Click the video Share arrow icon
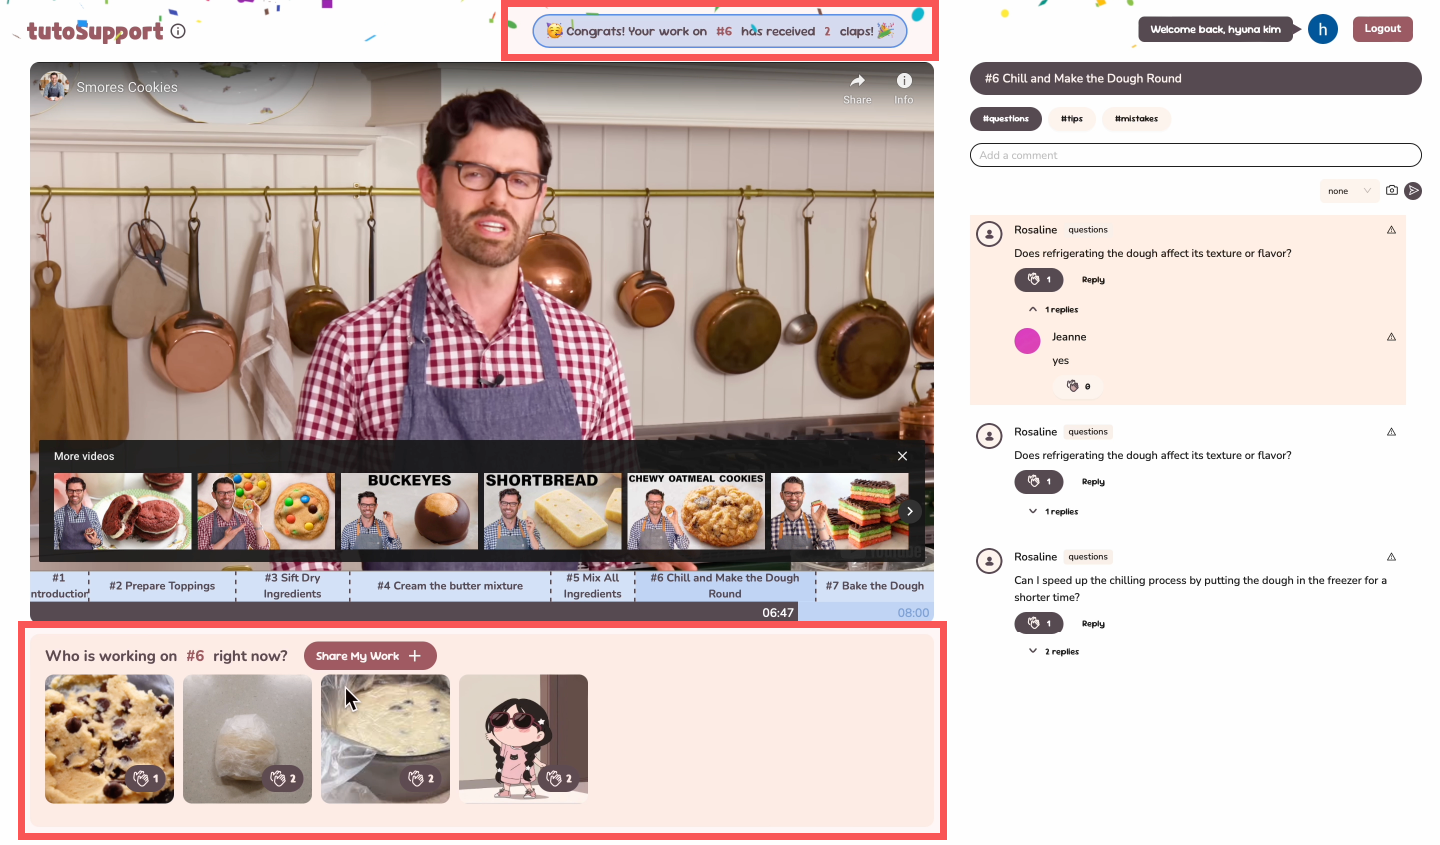 click(857, 82)
